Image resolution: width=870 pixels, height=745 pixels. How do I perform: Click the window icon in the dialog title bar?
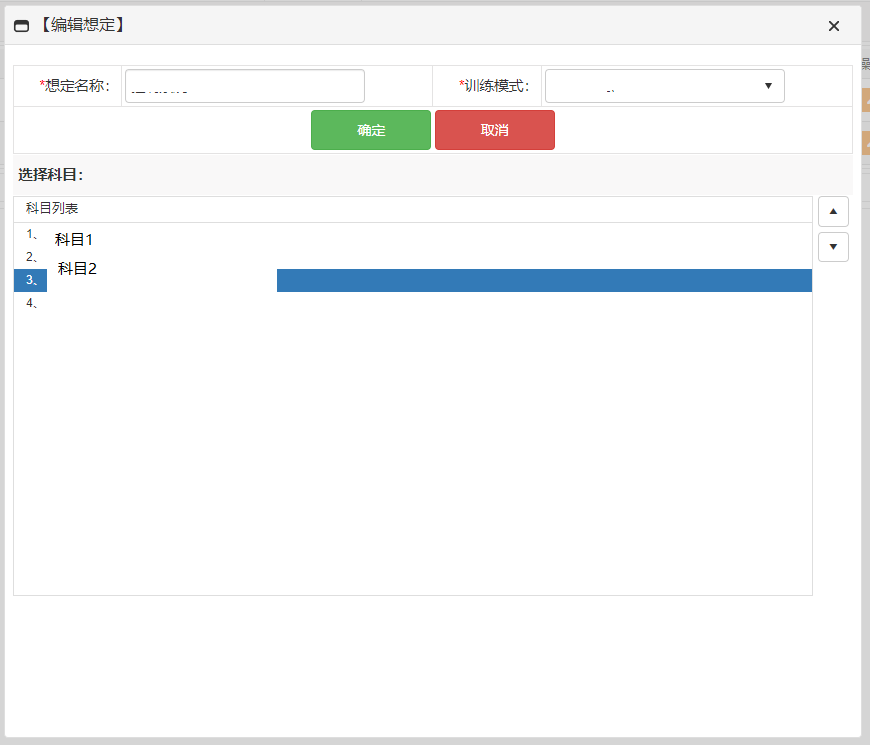click(x=22, y=26)
